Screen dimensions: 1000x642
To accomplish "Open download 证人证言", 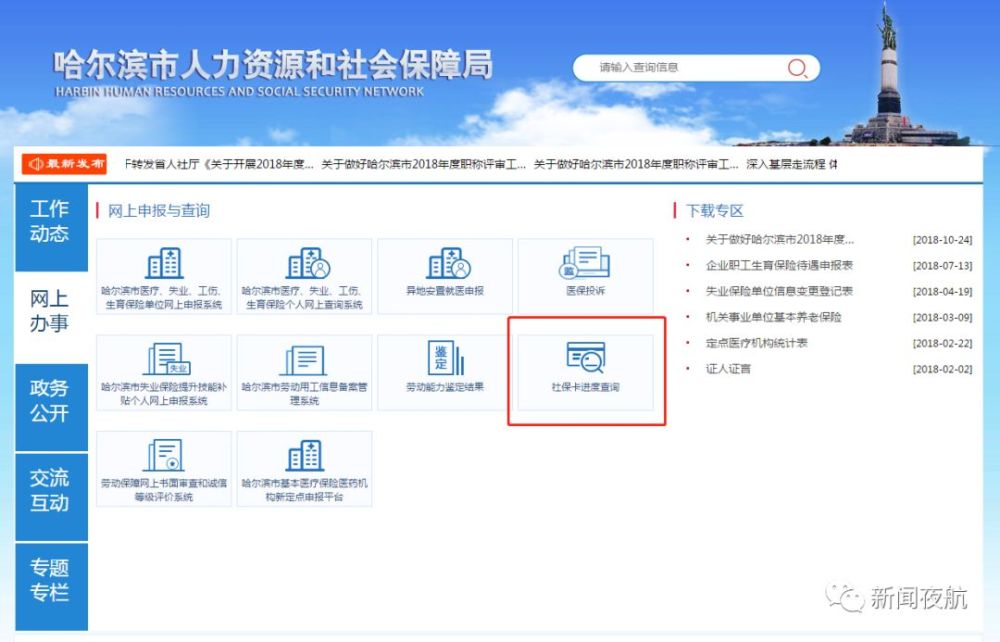I will tap(728, 368).
